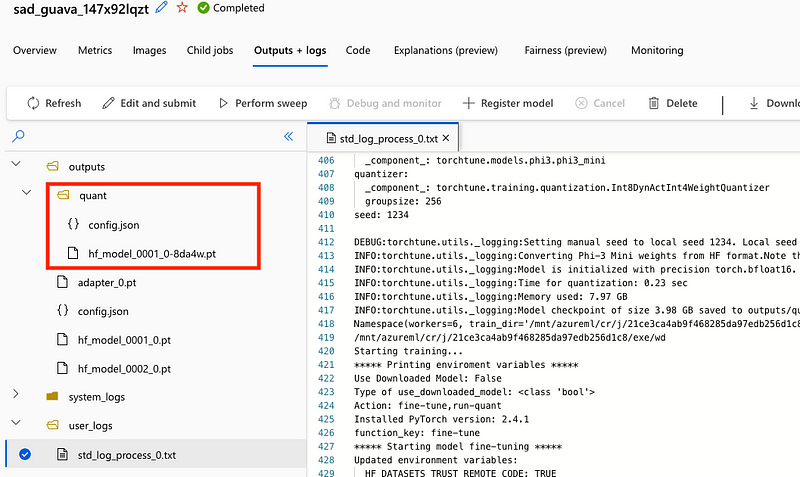The height and width of the screenshot is (477, 800).
Task: Click Perform sweep in toolbar
Action: point(262,103)
